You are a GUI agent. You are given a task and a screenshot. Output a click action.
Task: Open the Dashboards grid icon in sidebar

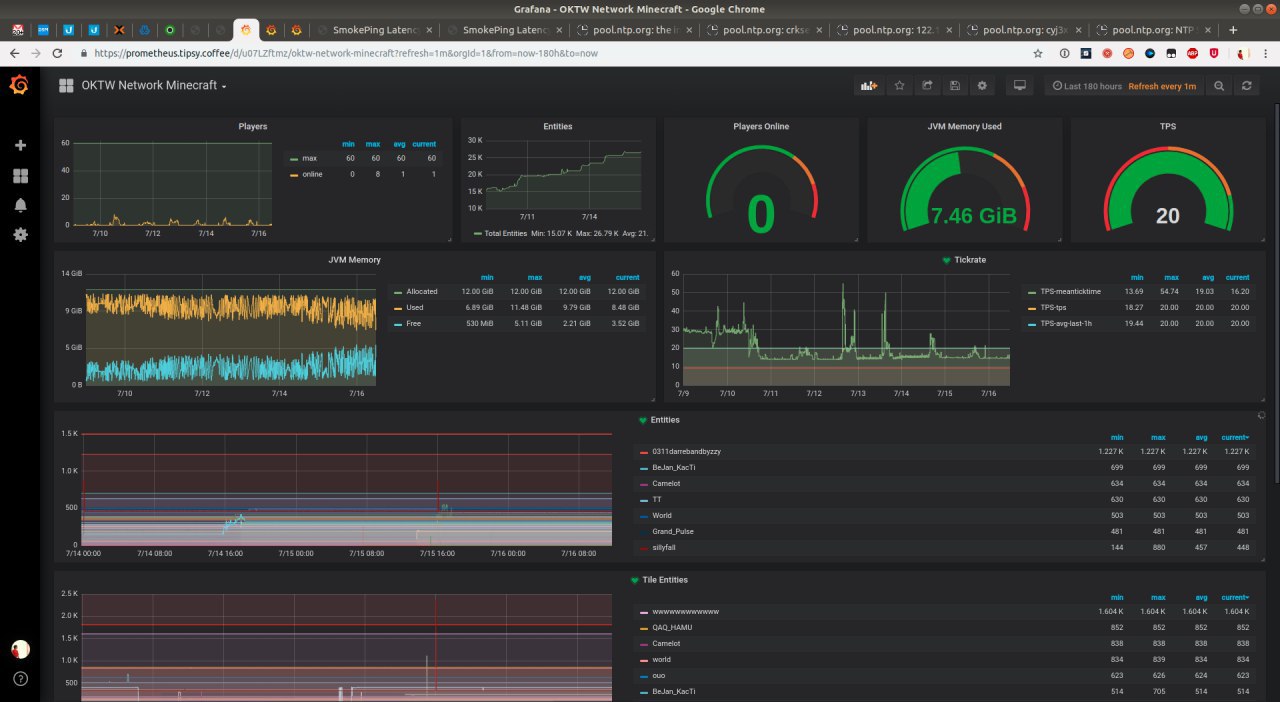[20, 176]
